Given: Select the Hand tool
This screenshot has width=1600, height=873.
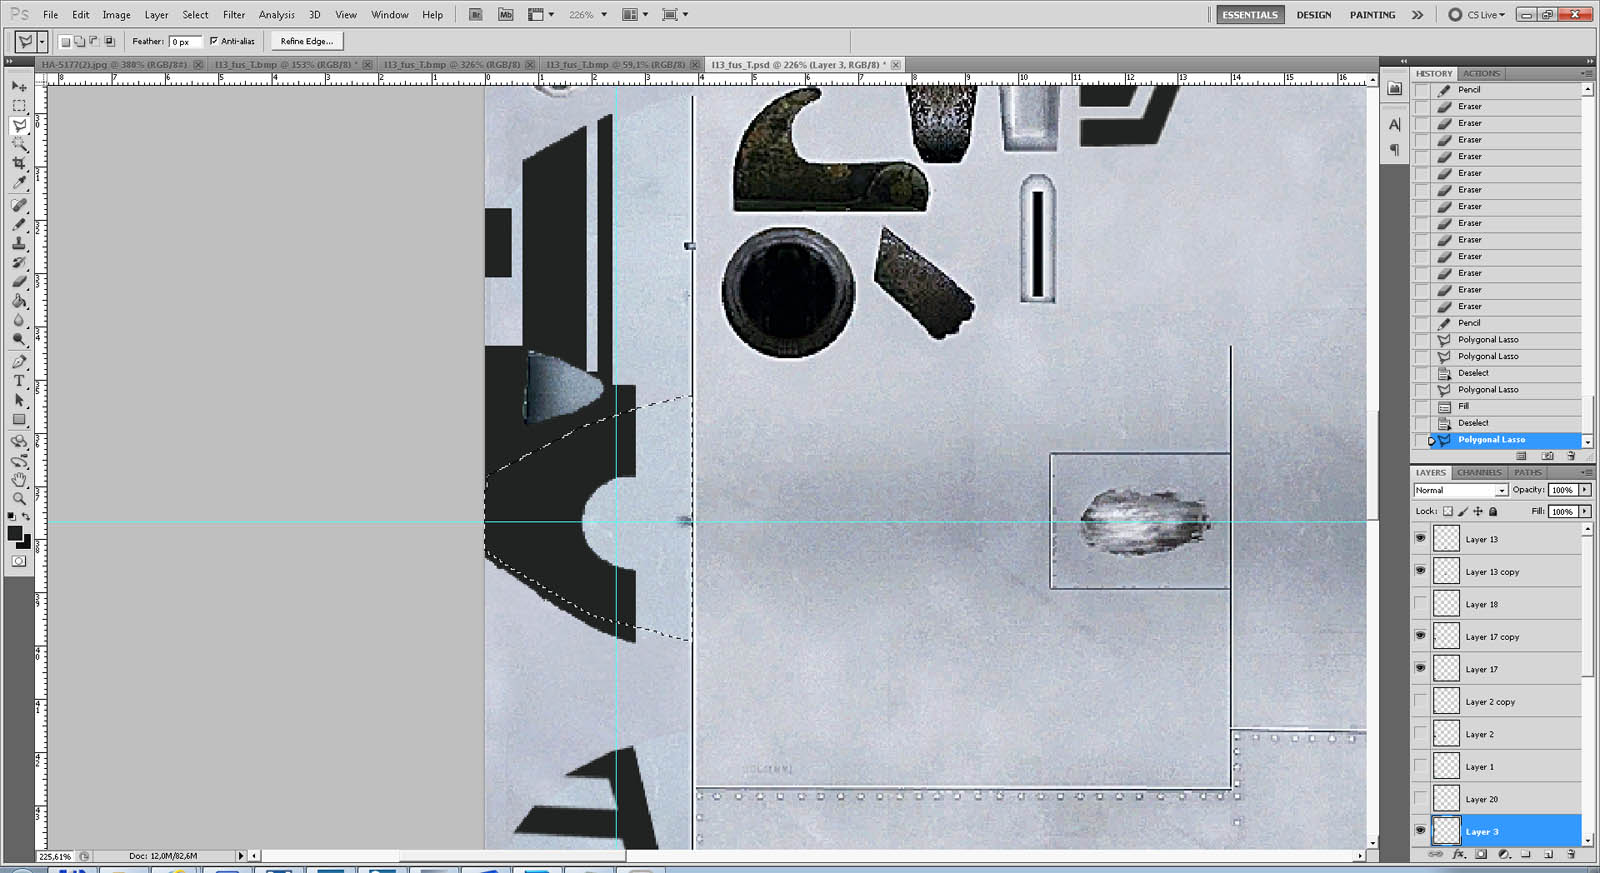Looking at the screenshot, I should (x=19, y=479).
